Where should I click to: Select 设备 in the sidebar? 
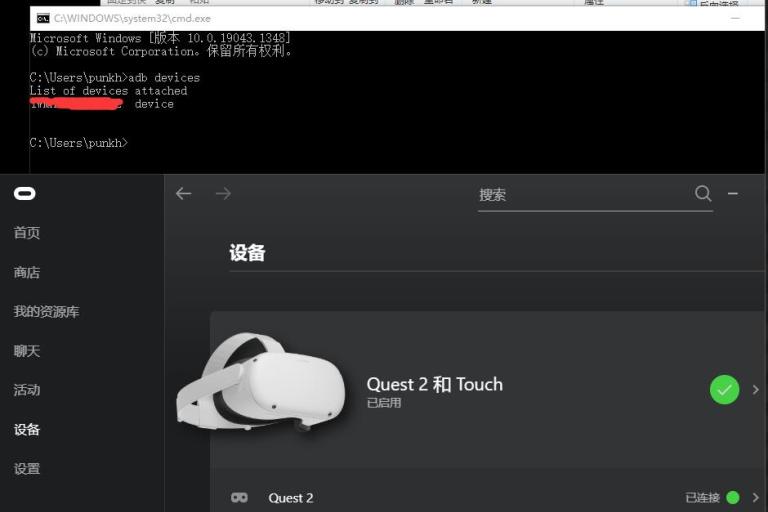click(27, 430)
